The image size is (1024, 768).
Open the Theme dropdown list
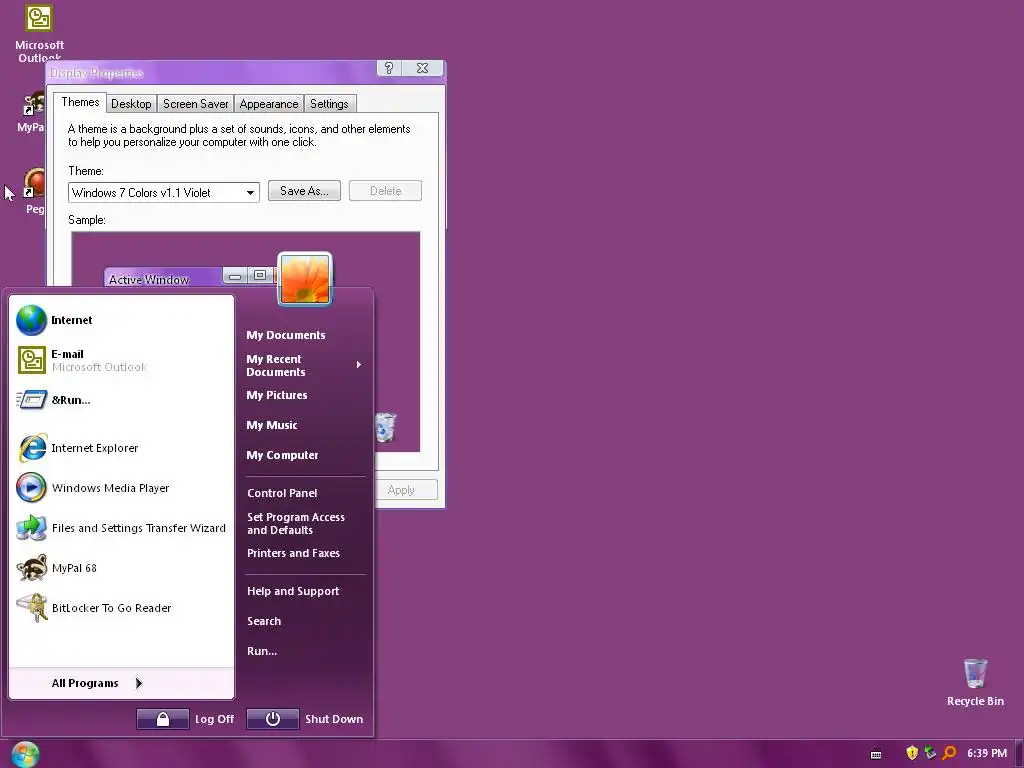point(250,193)
